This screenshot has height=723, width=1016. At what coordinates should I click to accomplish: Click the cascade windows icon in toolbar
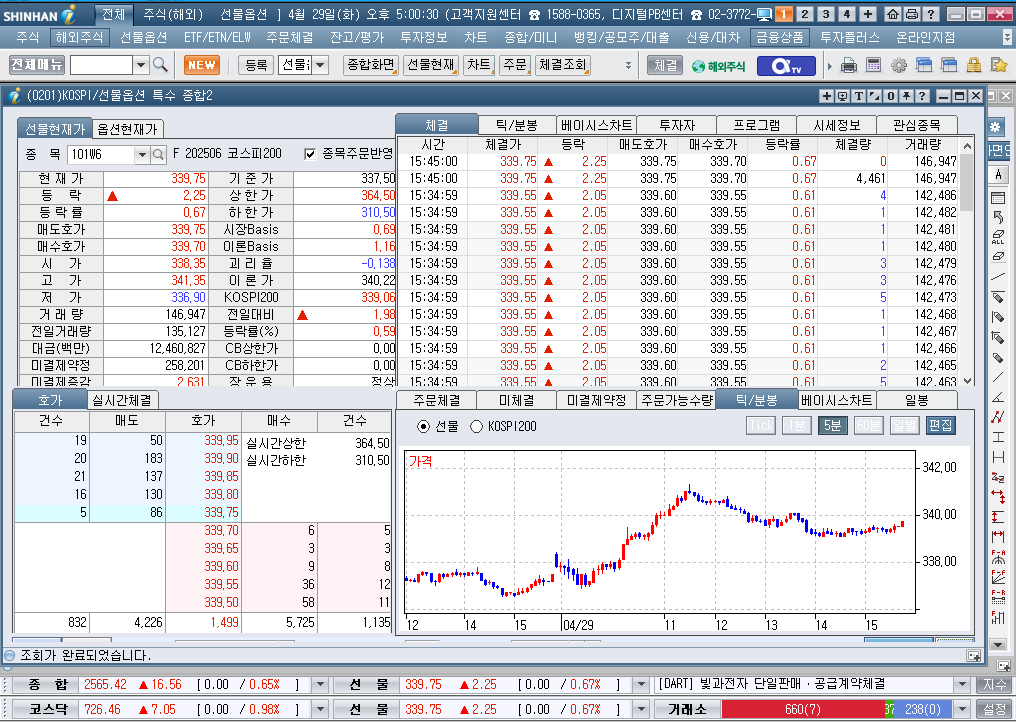(923, 65)
